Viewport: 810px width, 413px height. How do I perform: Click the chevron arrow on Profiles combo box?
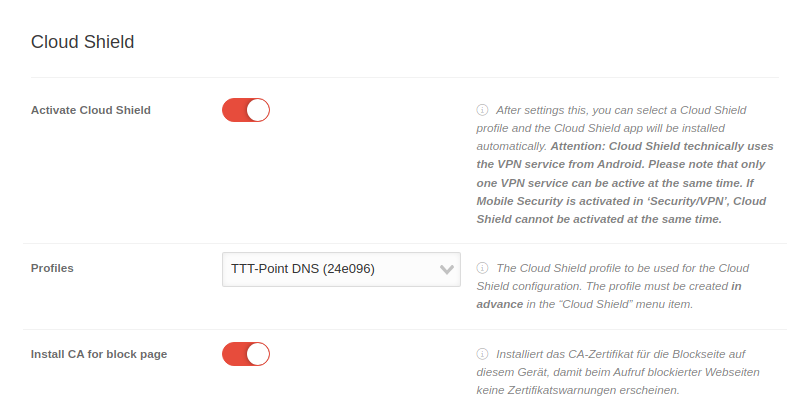click(447, 269)
